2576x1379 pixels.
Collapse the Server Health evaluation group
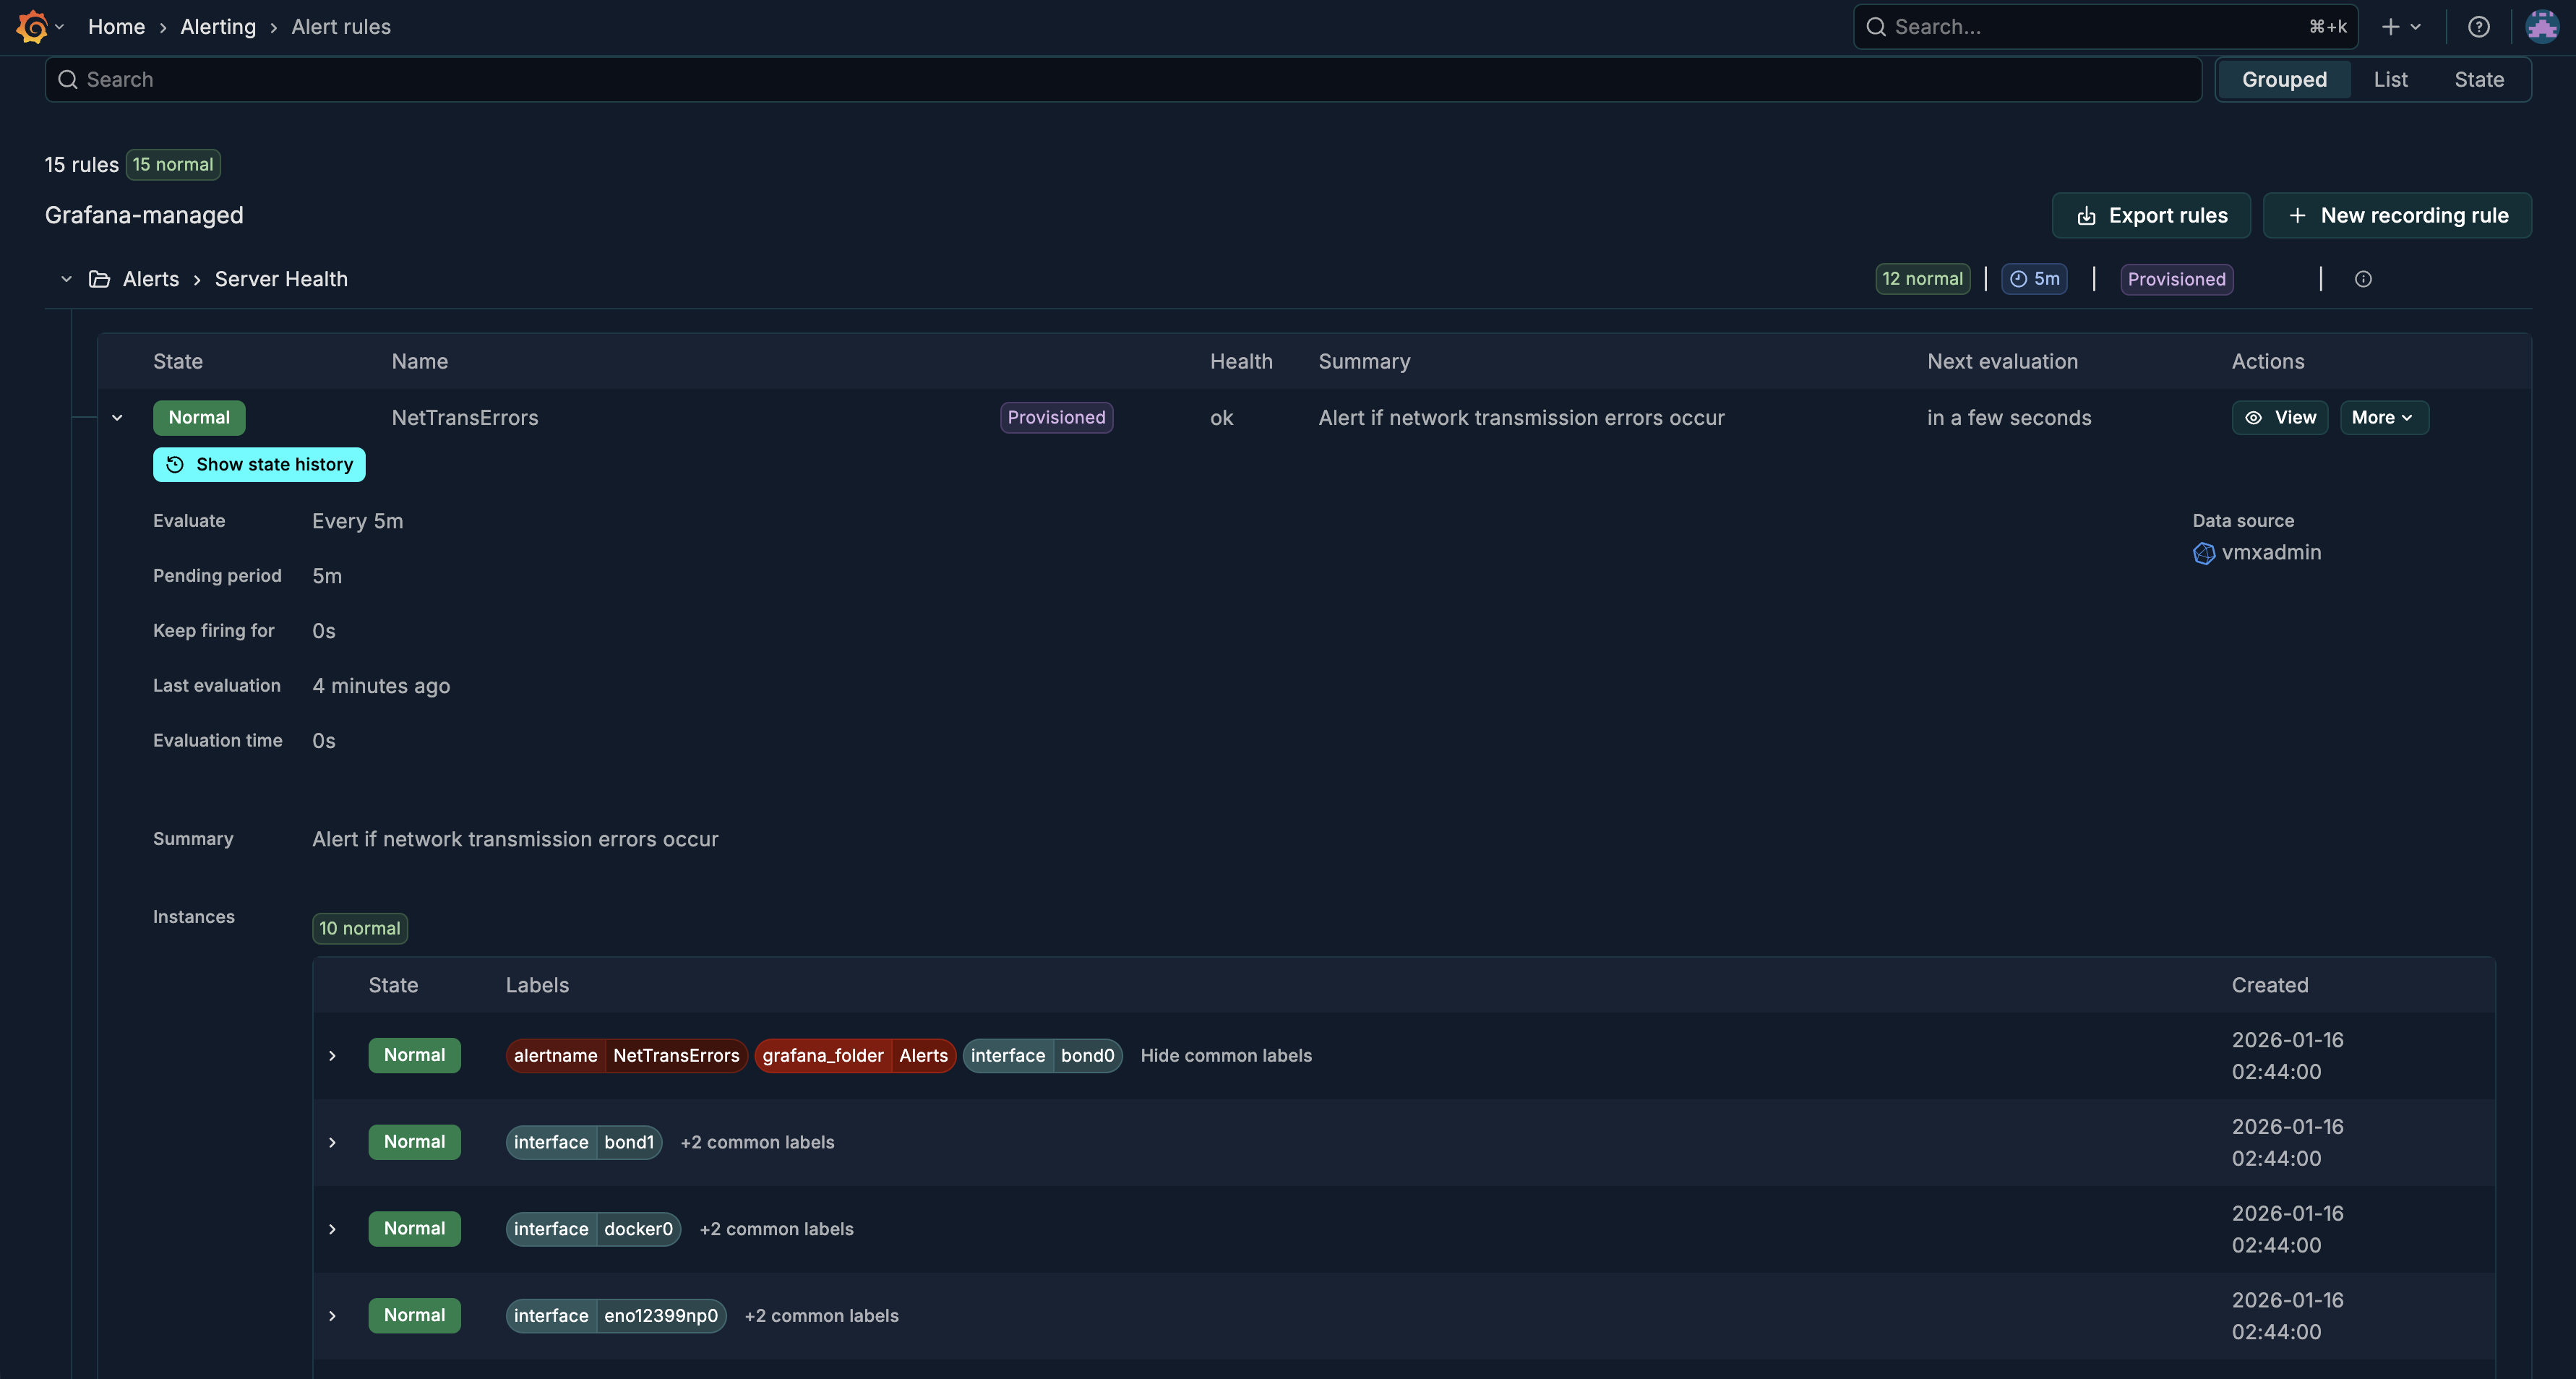pos(66,279)
